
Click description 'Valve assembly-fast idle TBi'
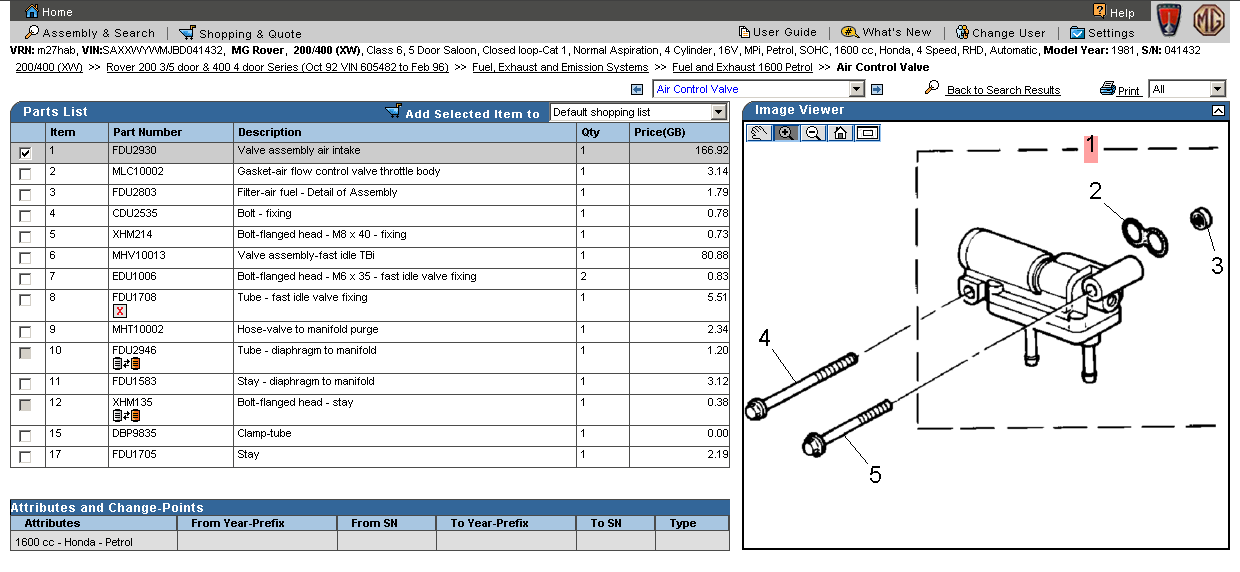[x=306, y=255]
